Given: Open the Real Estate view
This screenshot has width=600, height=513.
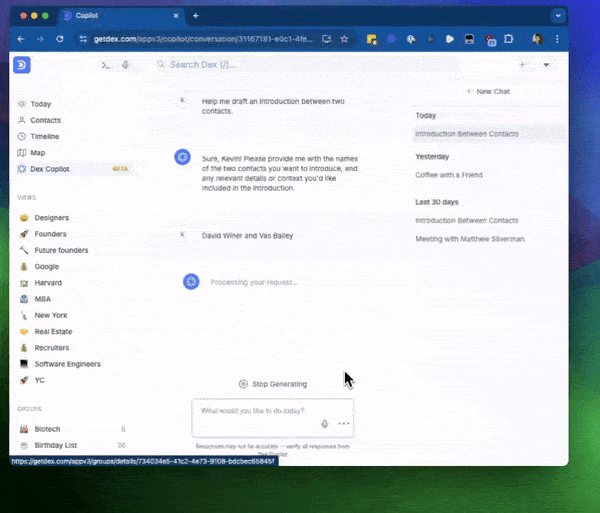Looking at the screenshot, I should [x=53, y=331].
